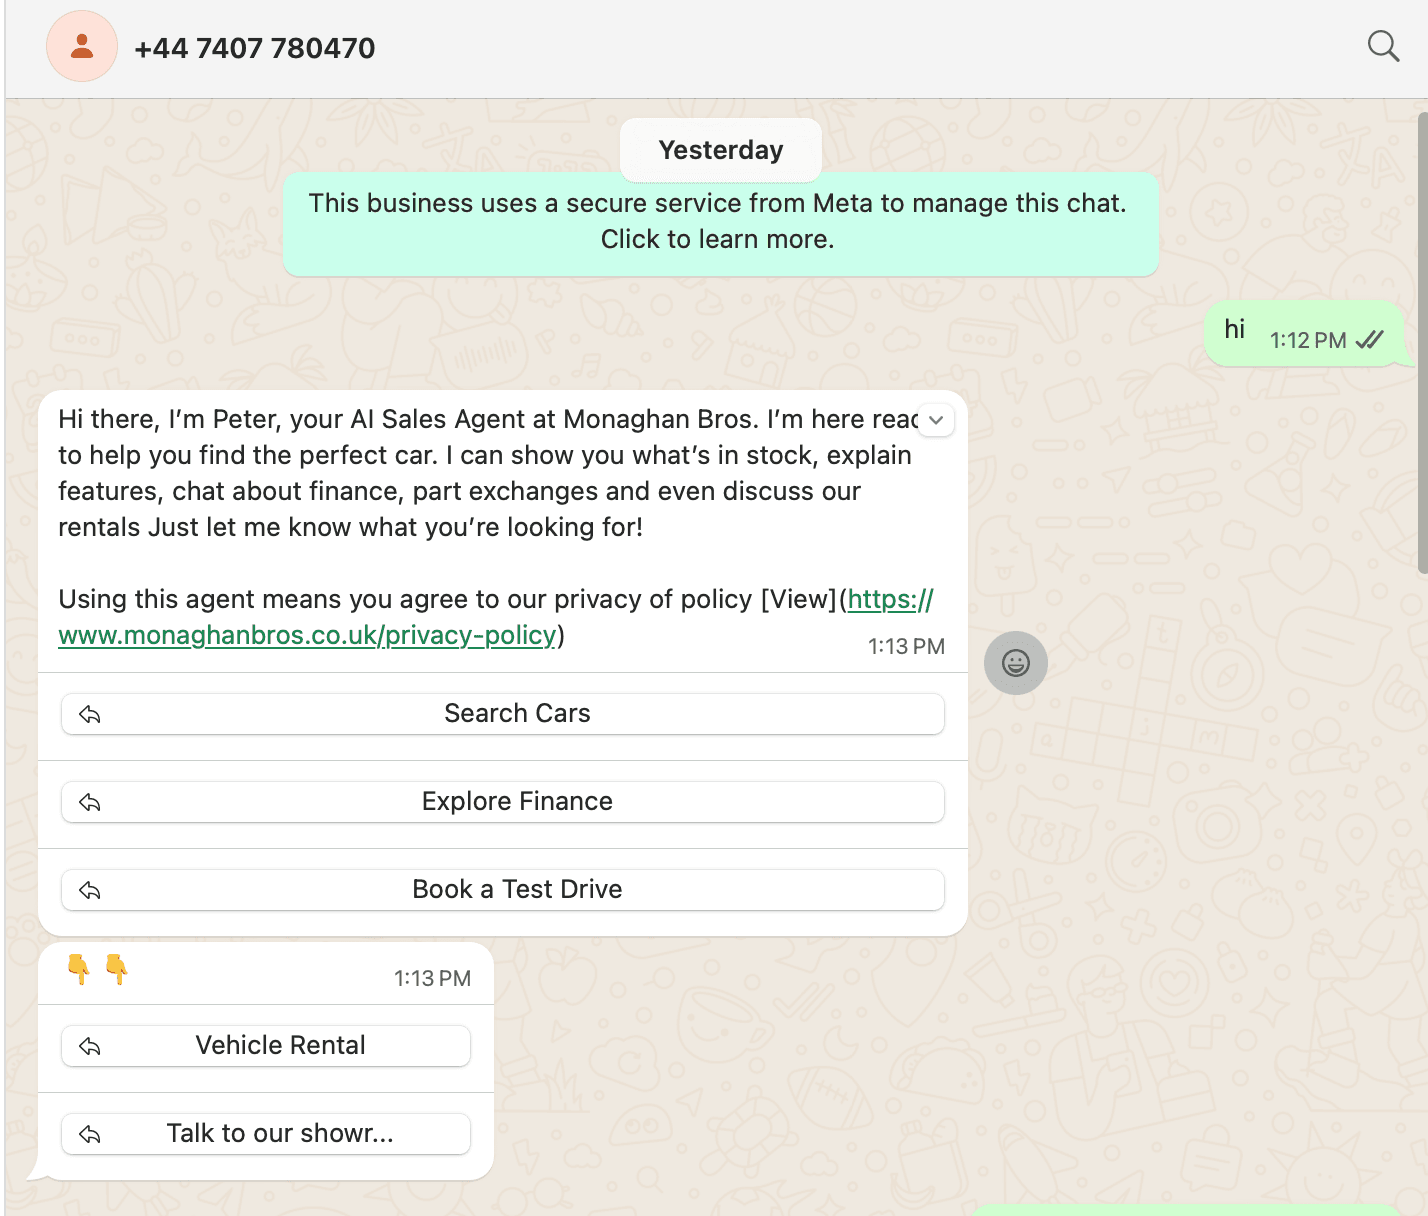This screenshot has height=1216, width=1428.
Task: Click the contact avatar icon
Action: point(82,47)
